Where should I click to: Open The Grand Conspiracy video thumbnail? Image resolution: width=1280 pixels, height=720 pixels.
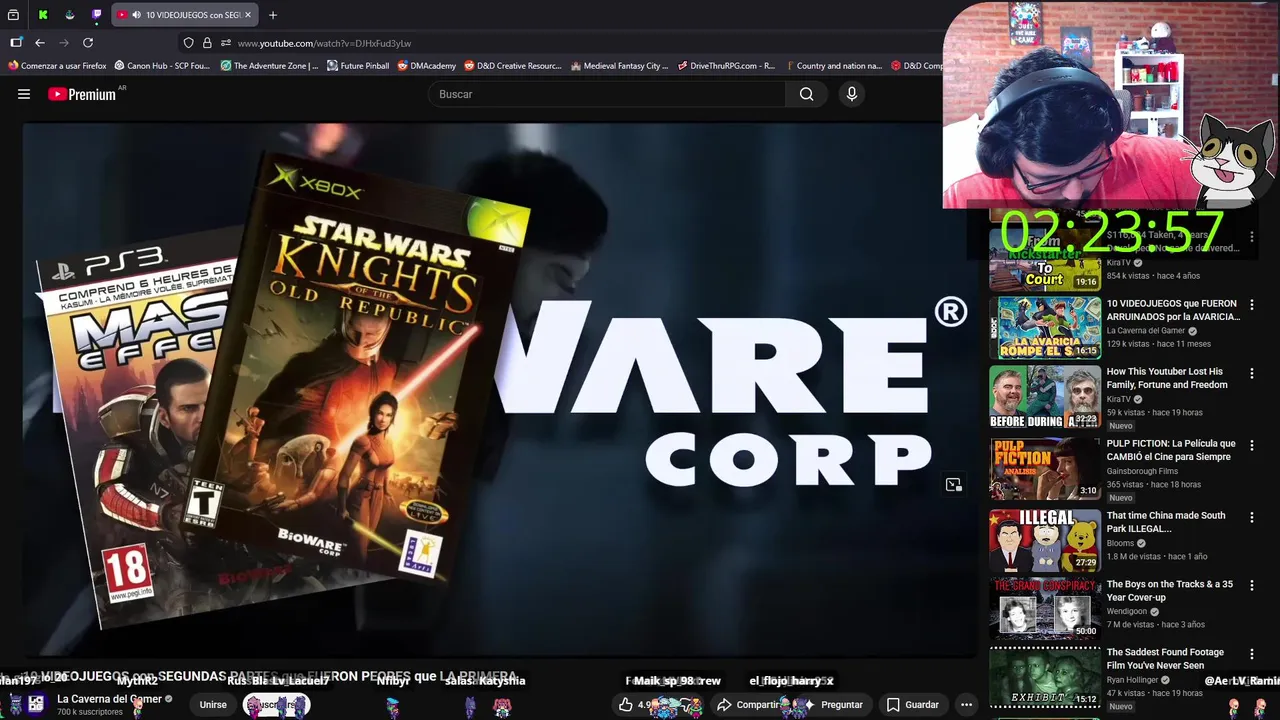coord(1045,608)
